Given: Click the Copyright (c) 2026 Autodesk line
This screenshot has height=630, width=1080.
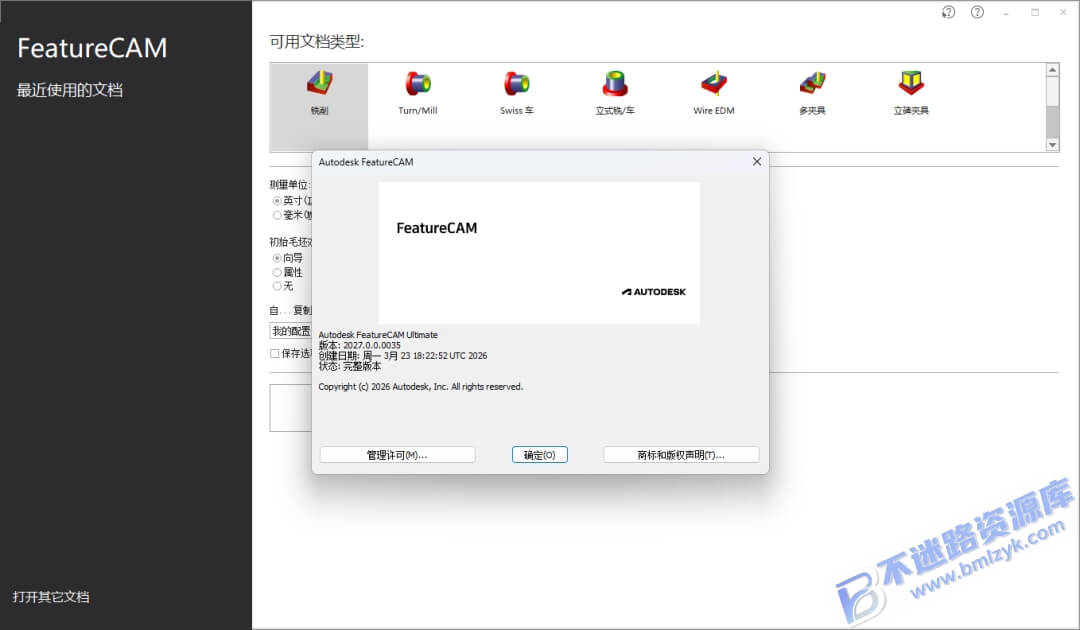Looking at the screenshot, I should tap(421, 387).
